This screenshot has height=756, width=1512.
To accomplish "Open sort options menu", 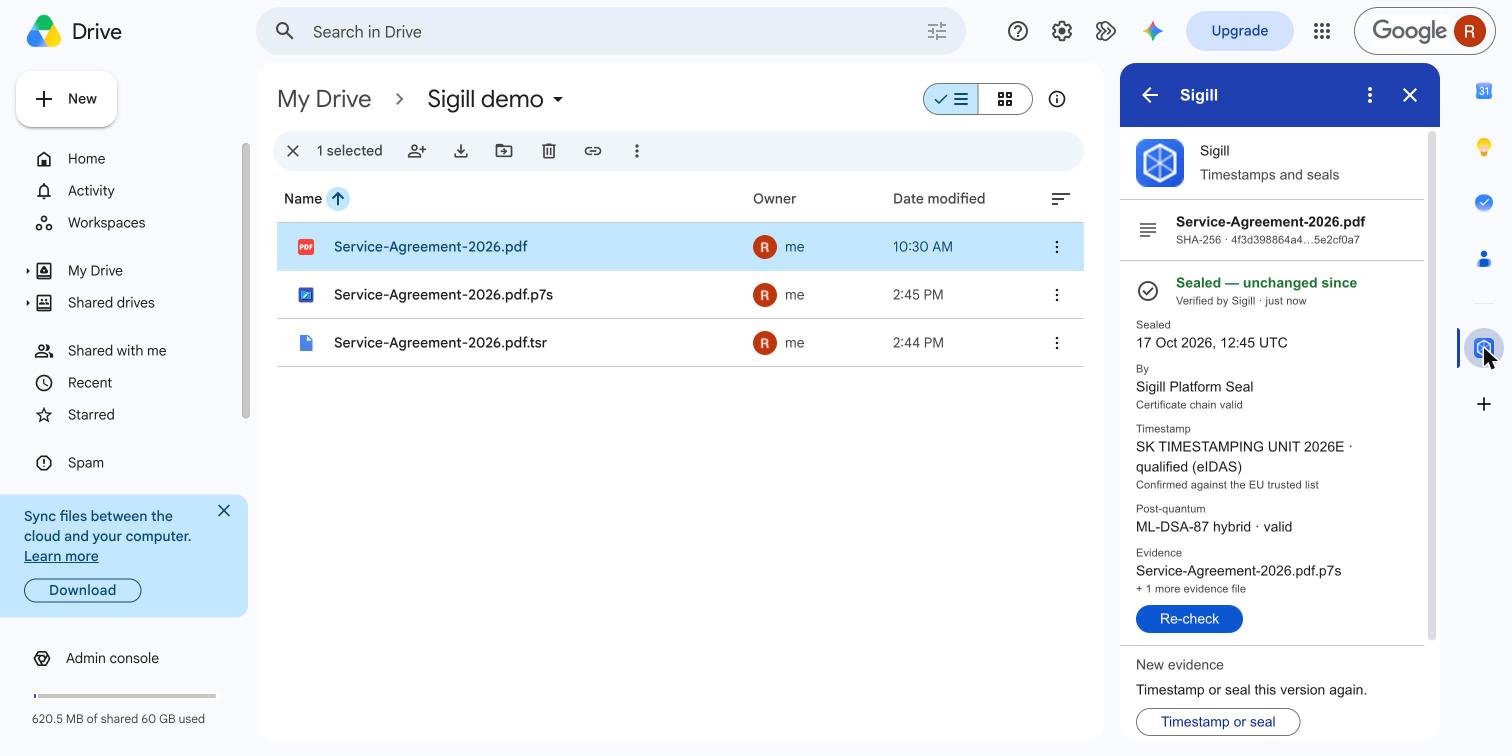I will coord(1061,199).
